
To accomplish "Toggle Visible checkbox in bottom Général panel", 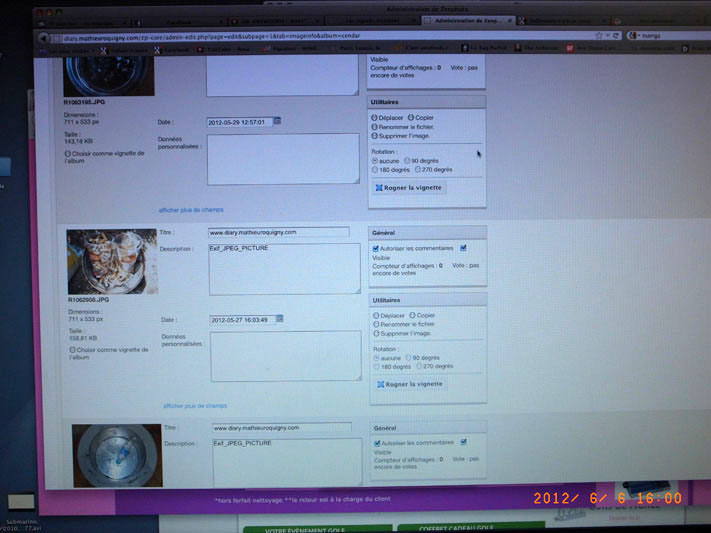I will (463, 442).
